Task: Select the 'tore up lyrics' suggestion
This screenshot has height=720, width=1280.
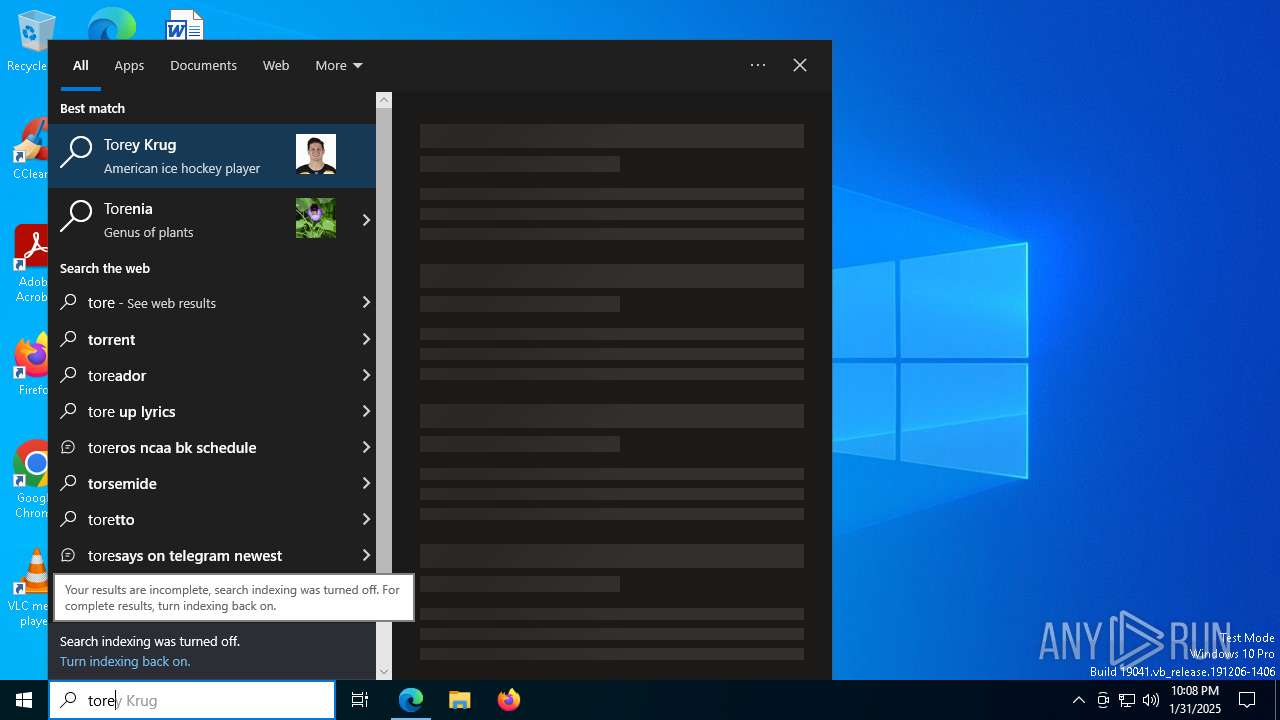Action: (202, 411)
